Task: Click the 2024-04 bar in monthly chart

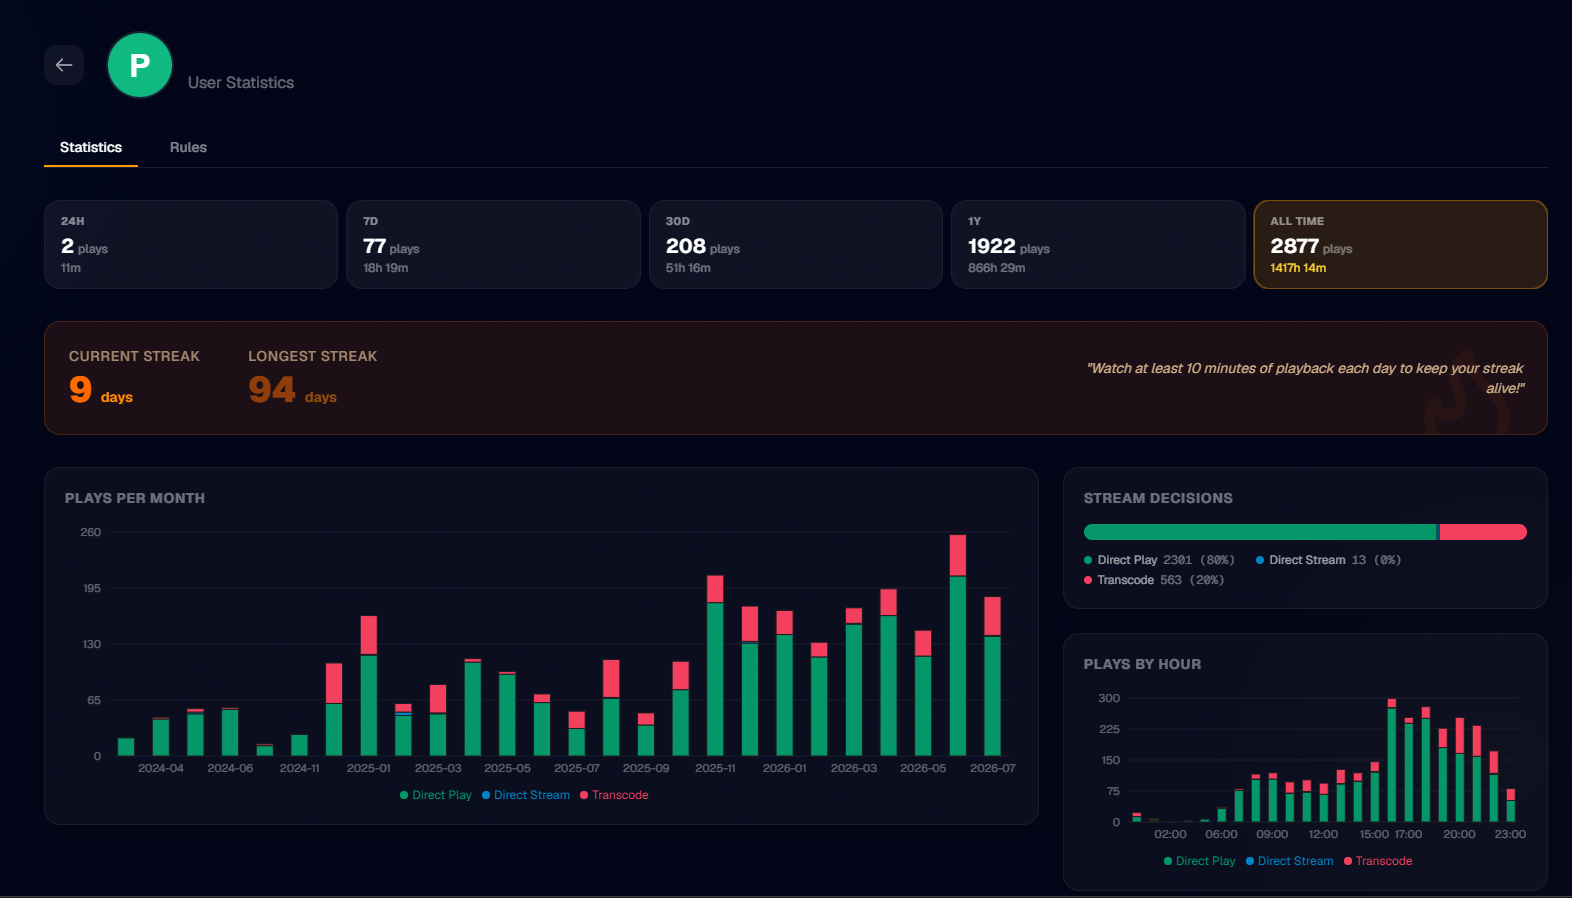Action: pyautogui.click(x=161, y=737)
